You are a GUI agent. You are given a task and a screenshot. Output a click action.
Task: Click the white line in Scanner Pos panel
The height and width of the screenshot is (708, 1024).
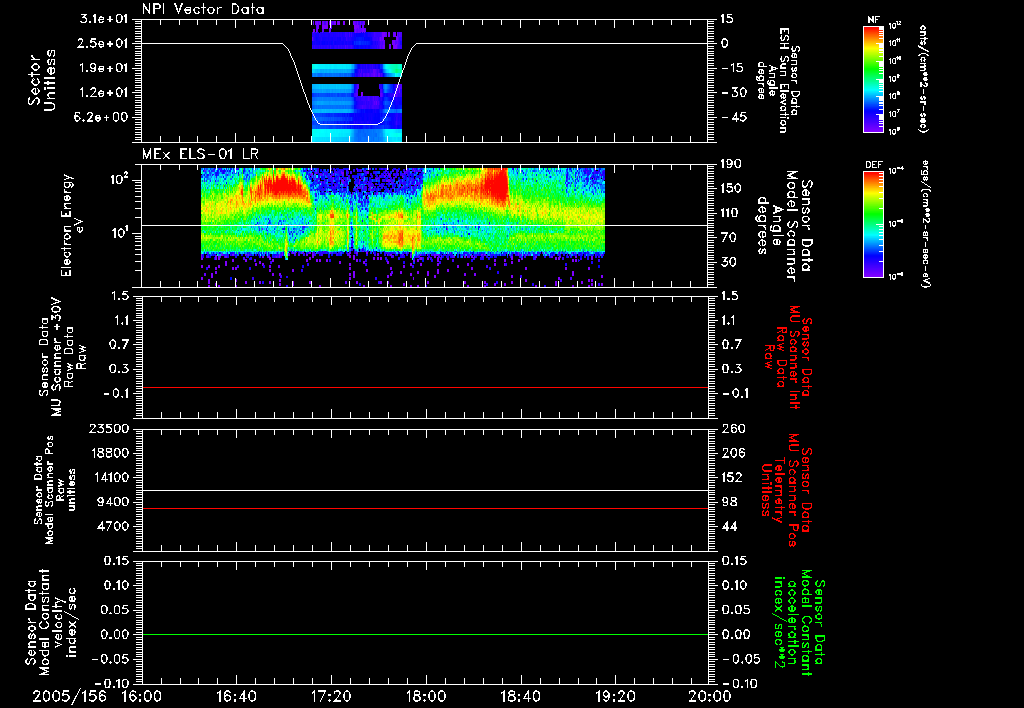pyautogui.click(x=425, y=491)
